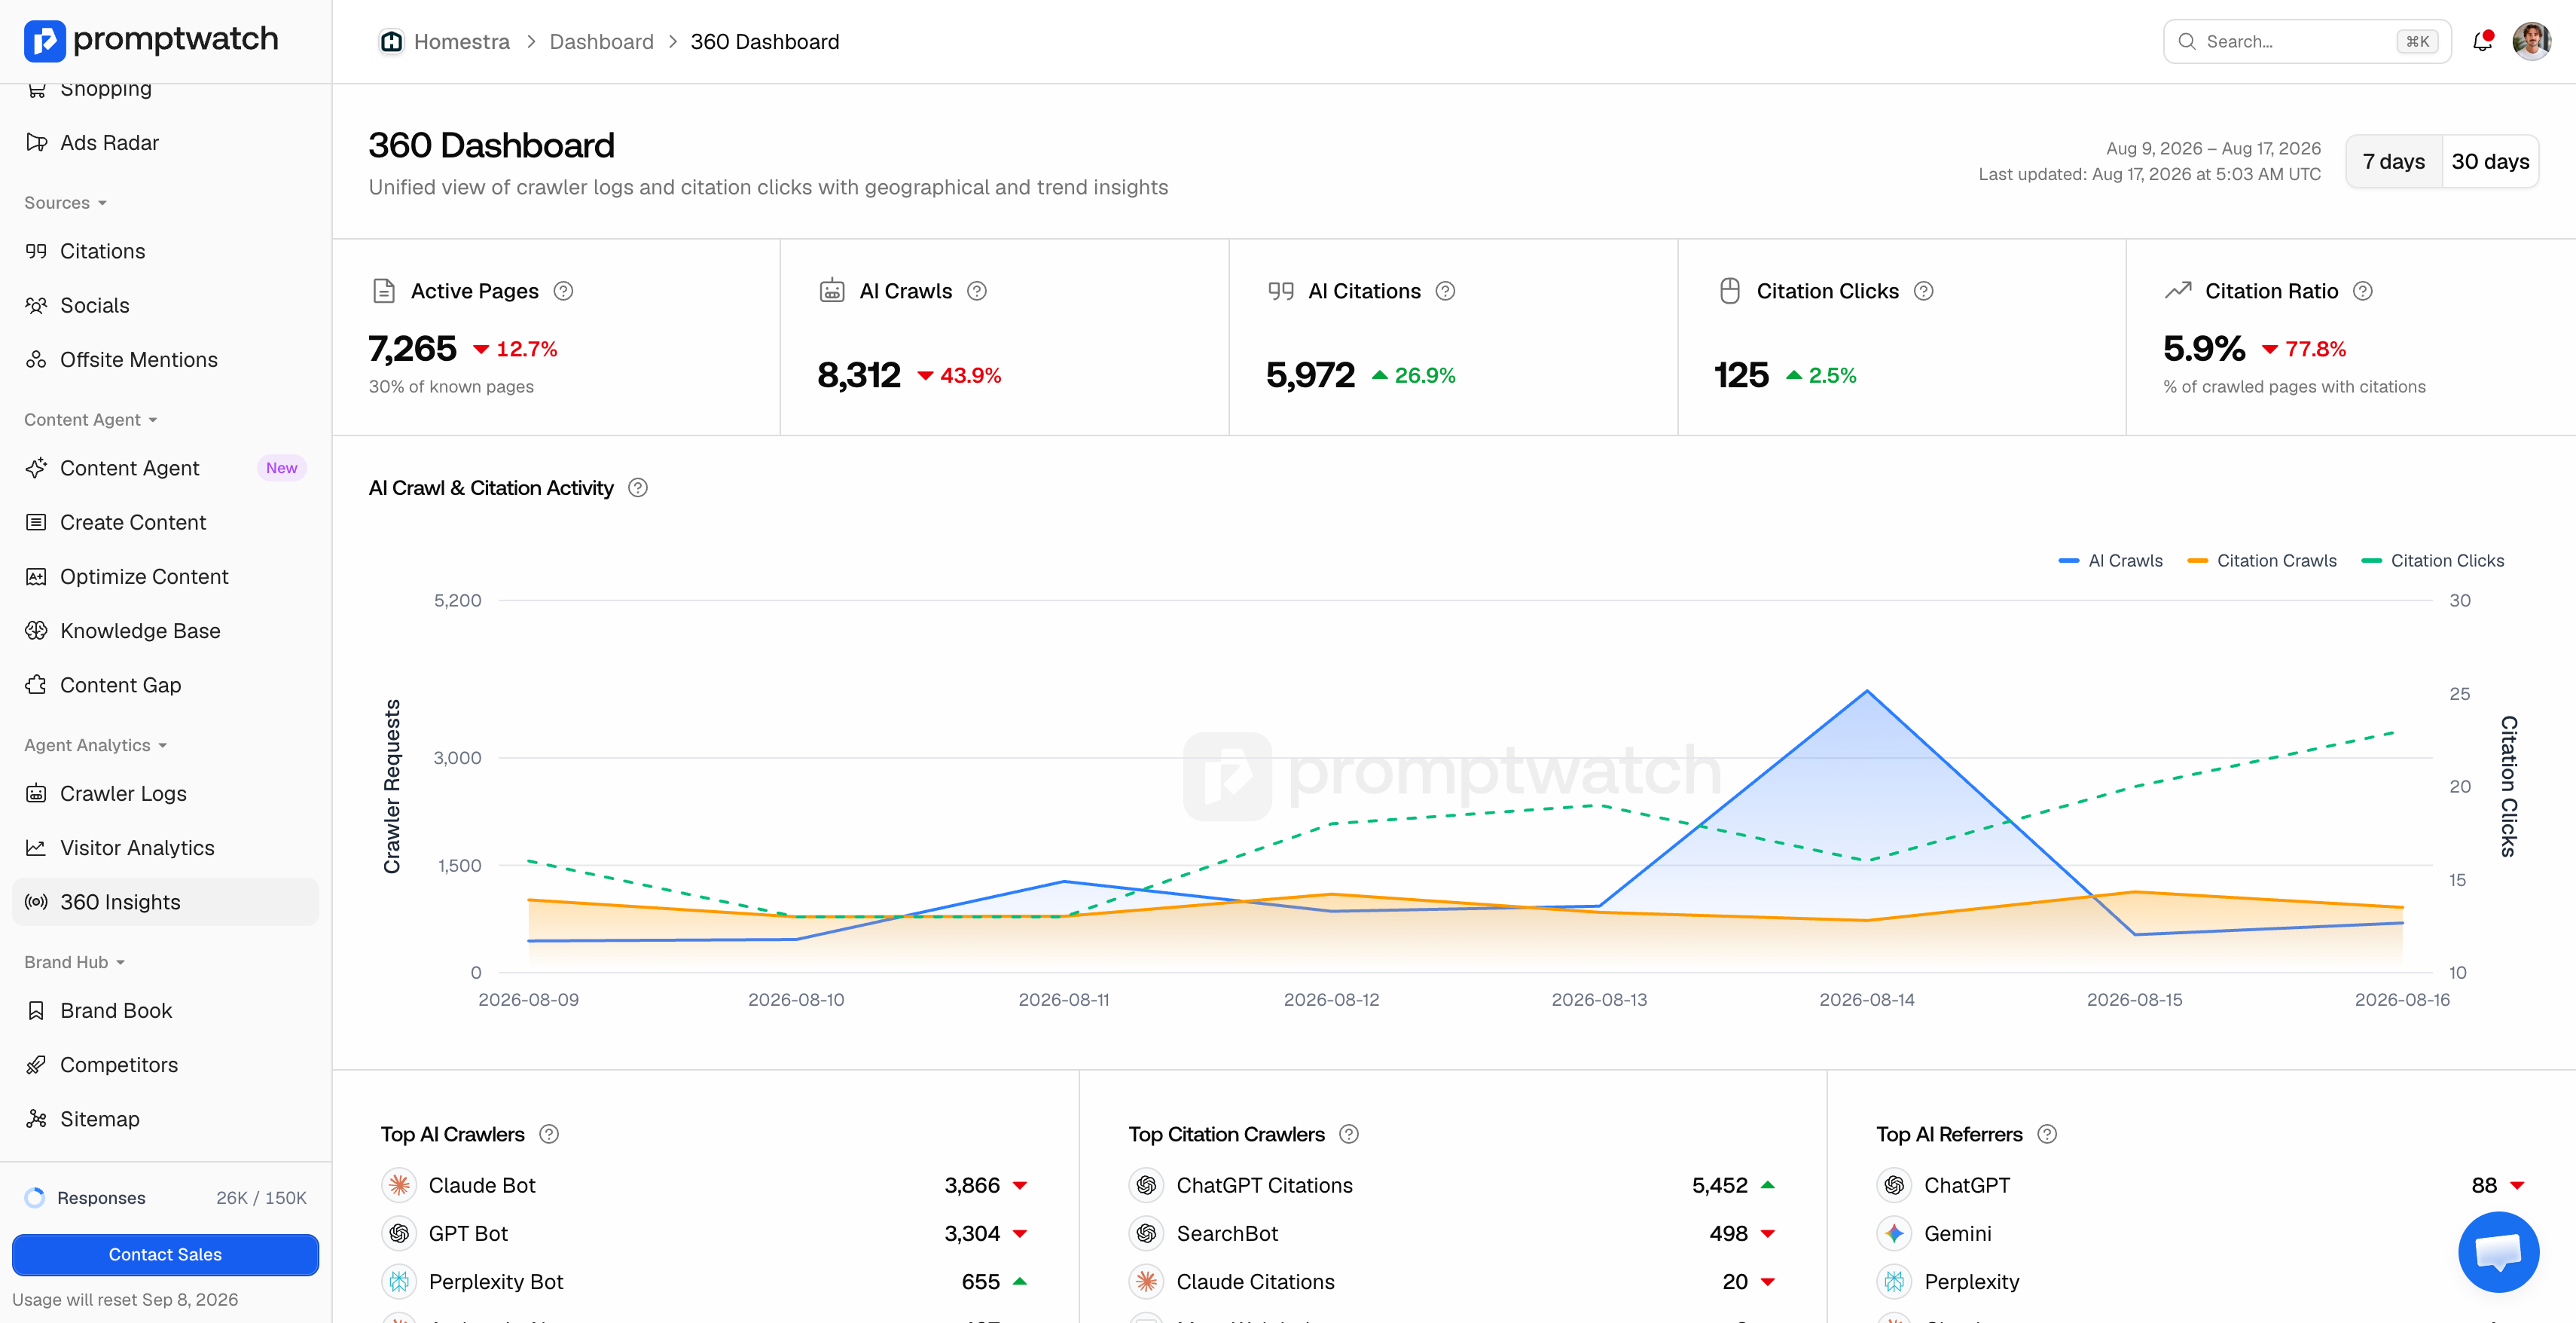Open Offsite Mentions page
Screen dimensions: 2576x1323
click(165, 359)
